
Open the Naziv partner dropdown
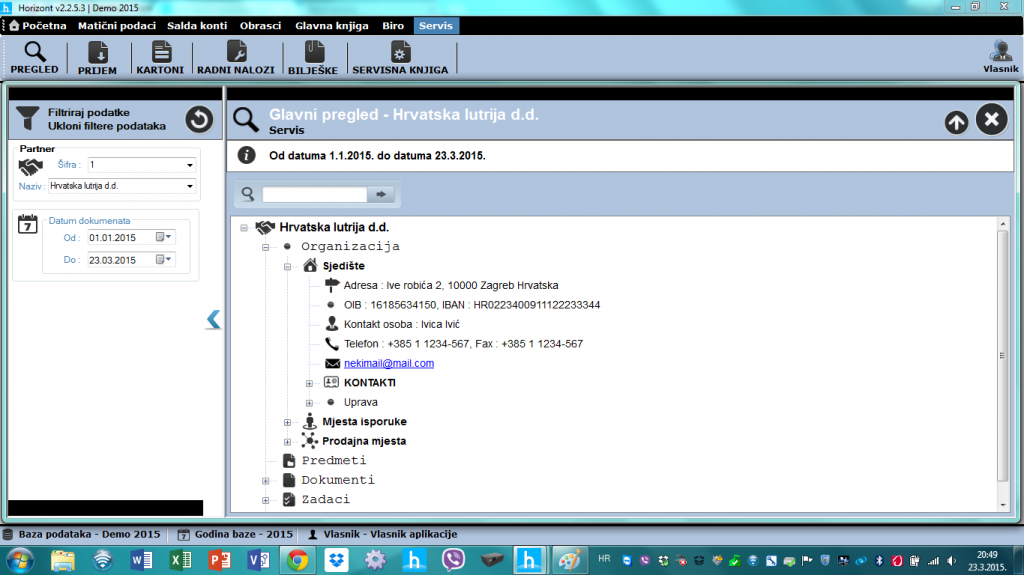point(189,186)
